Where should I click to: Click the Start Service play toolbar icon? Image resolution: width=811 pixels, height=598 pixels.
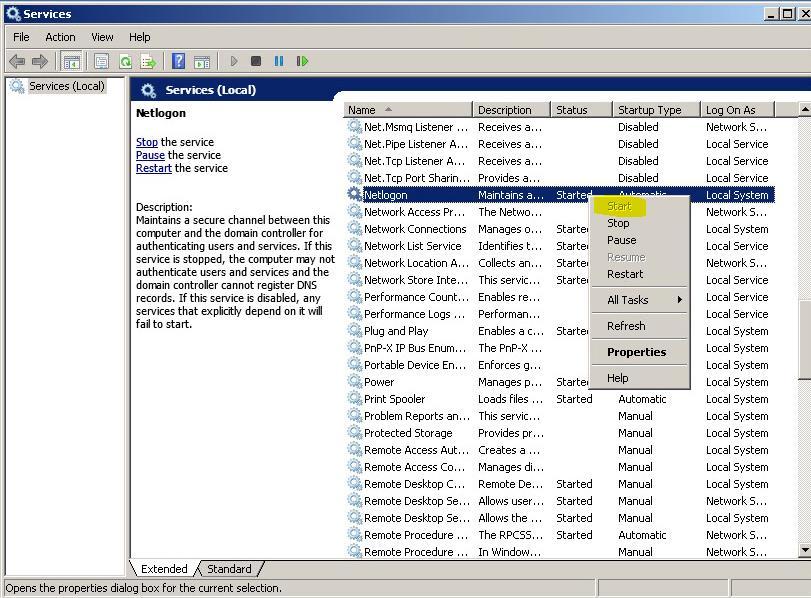234,62
